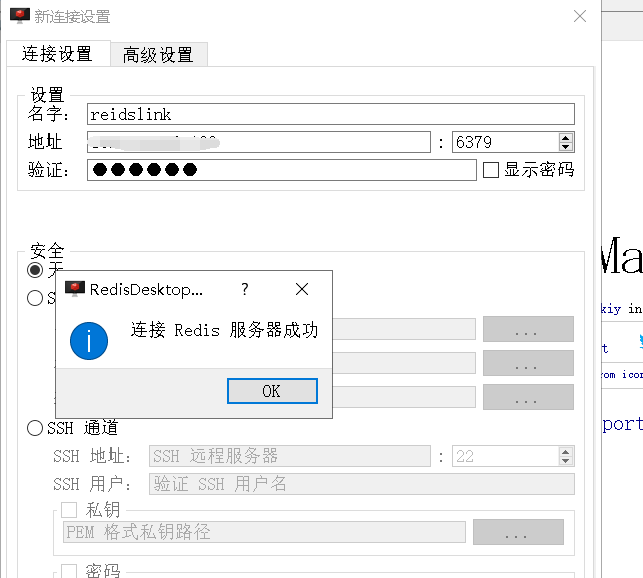The image size is (643, 578).
Task: Toggle the 私钥 checkbox
Action: pos(69,510)
